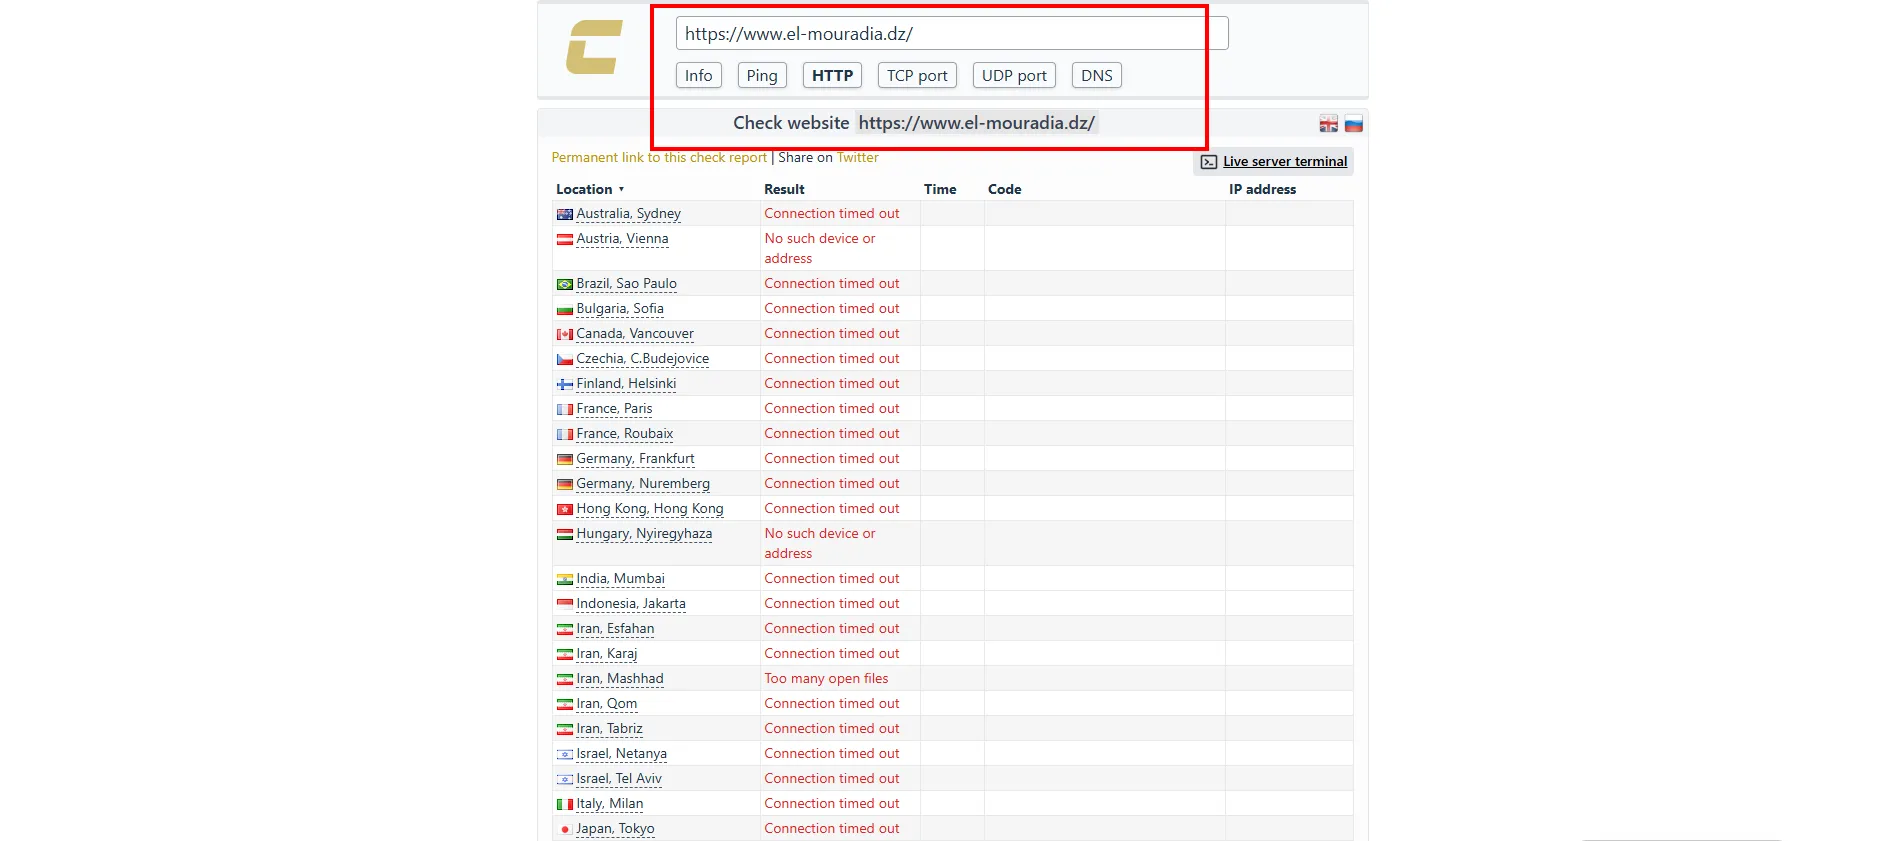Open Czechia, C.Budejovice location
The height and width of the screenshot is (841, 1879).
click(x=642, y=359)
